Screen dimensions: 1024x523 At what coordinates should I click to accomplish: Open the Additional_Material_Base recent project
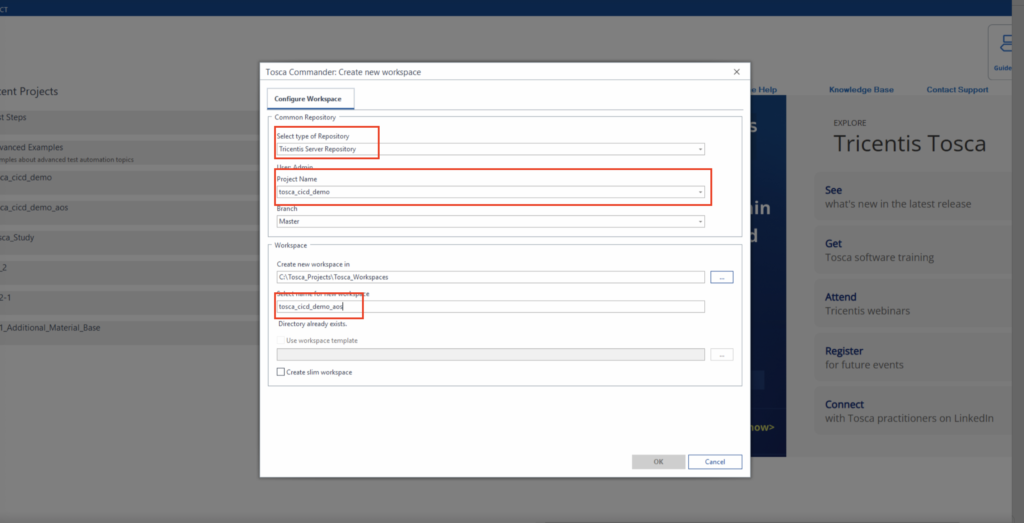pos(131,332)
